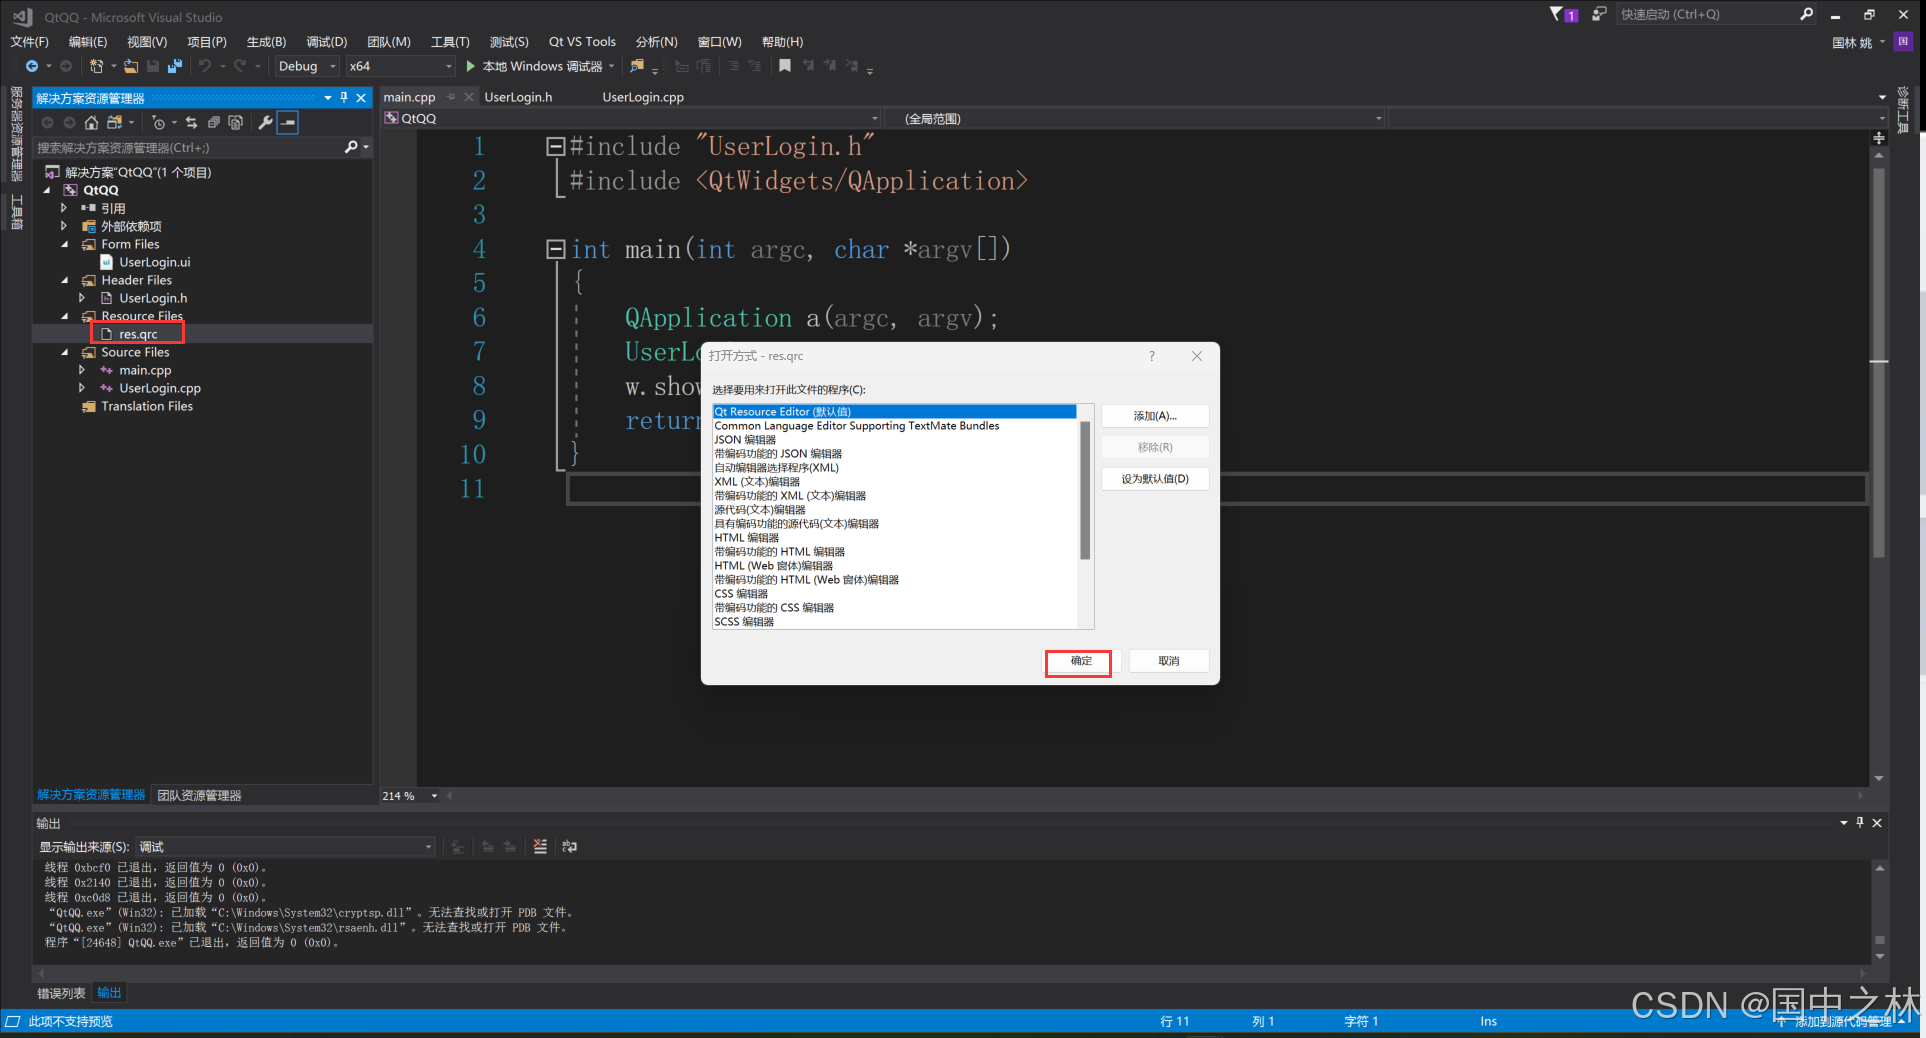The height and width of the screenshot is (1038, 1926).
Task: Click the help question mark in the dialog
Action: pos(1151,356)
